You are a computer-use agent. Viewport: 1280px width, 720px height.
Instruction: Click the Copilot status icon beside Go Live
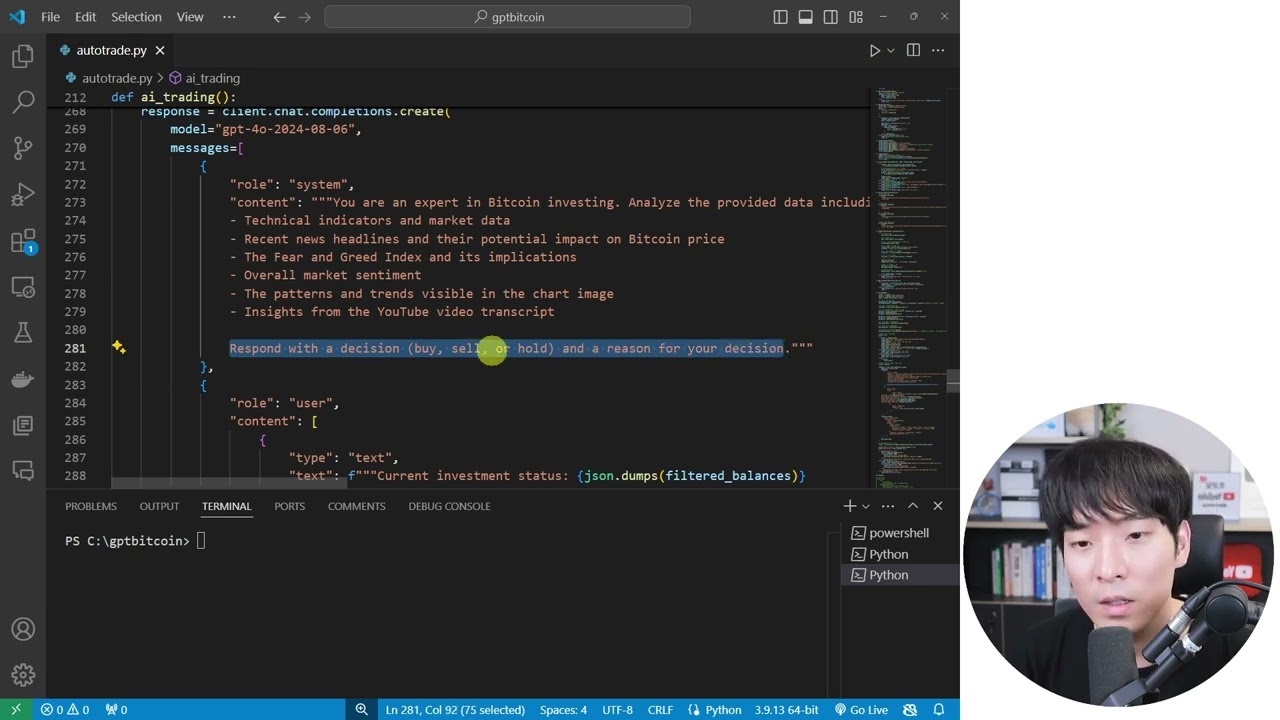910,709
